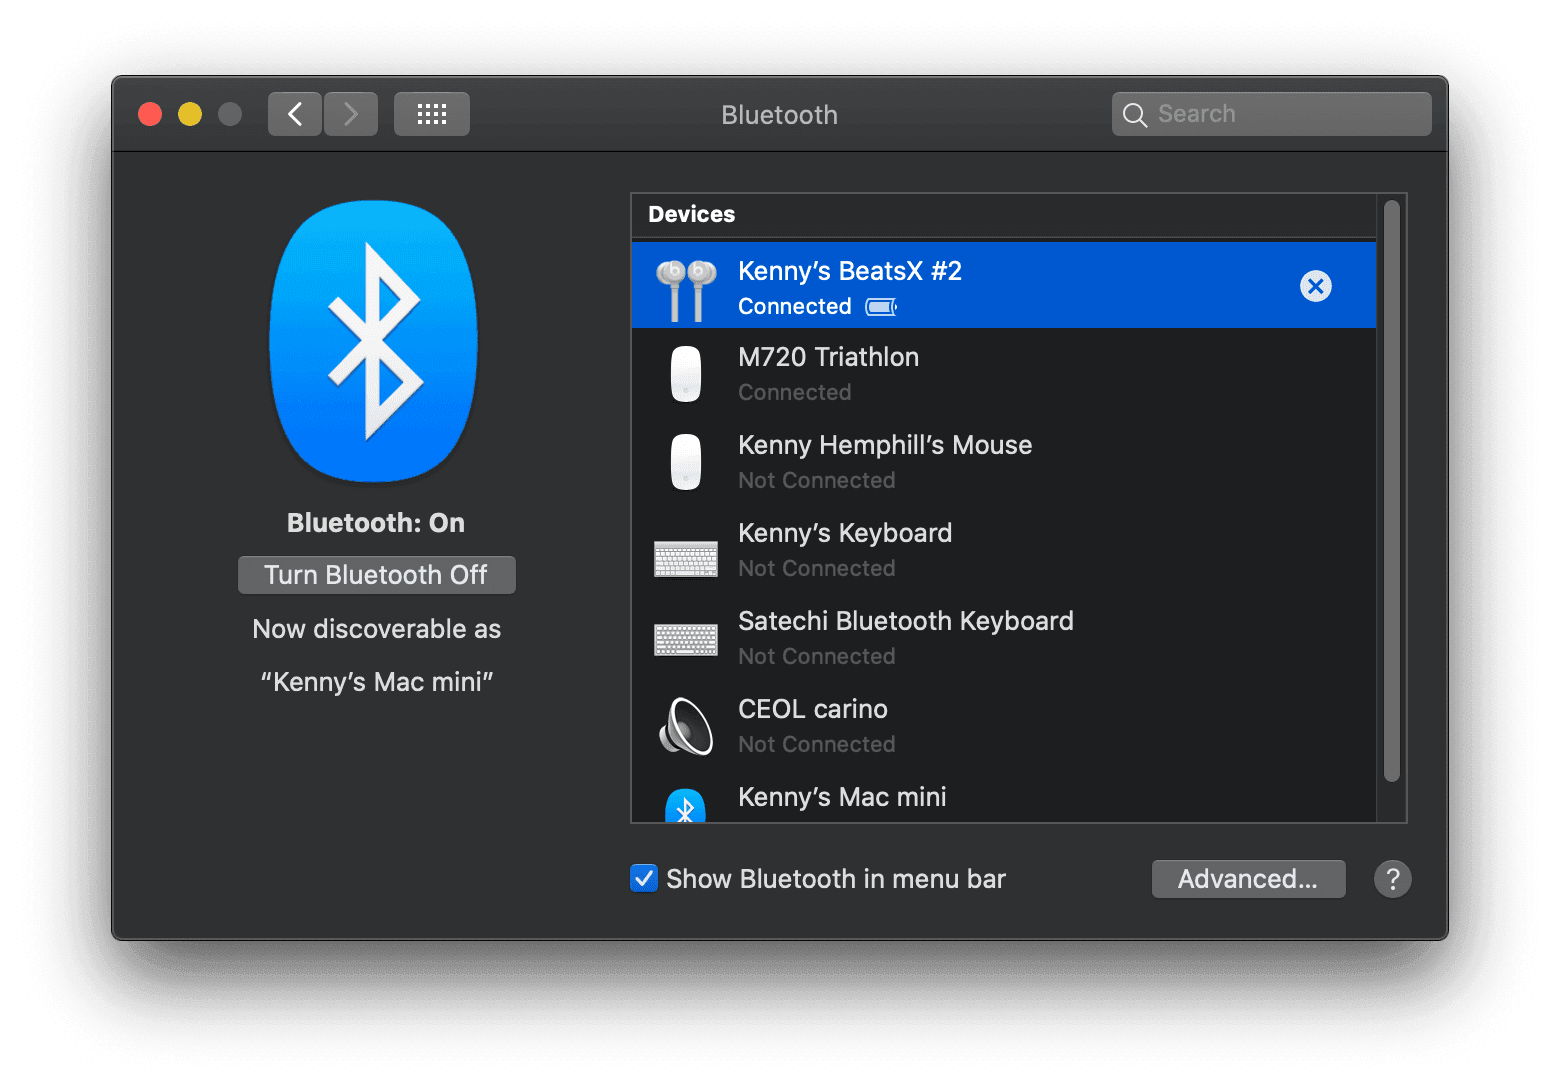Click Kenny's Keyboard icon
Image resolution: width=1560 pixels, height=1088 pixels.
[x=686, y=559]
